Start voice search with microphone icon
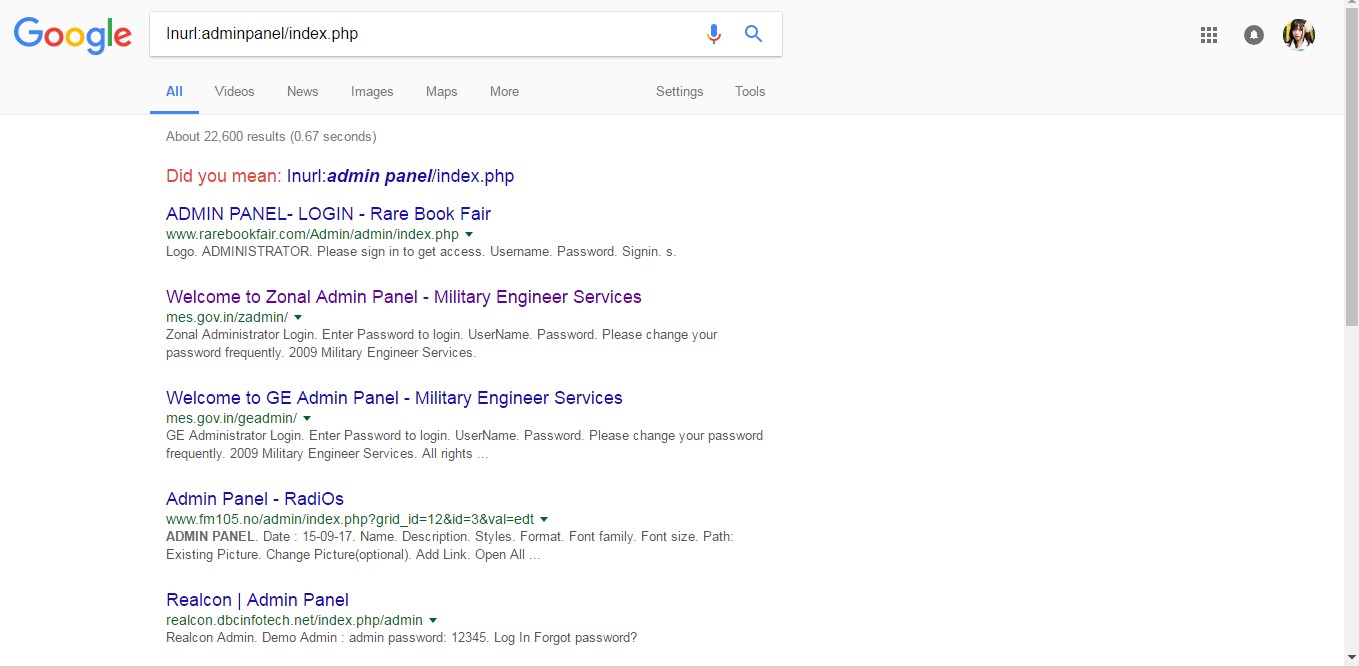1359x667 pixels. click(x=713, y=34)
